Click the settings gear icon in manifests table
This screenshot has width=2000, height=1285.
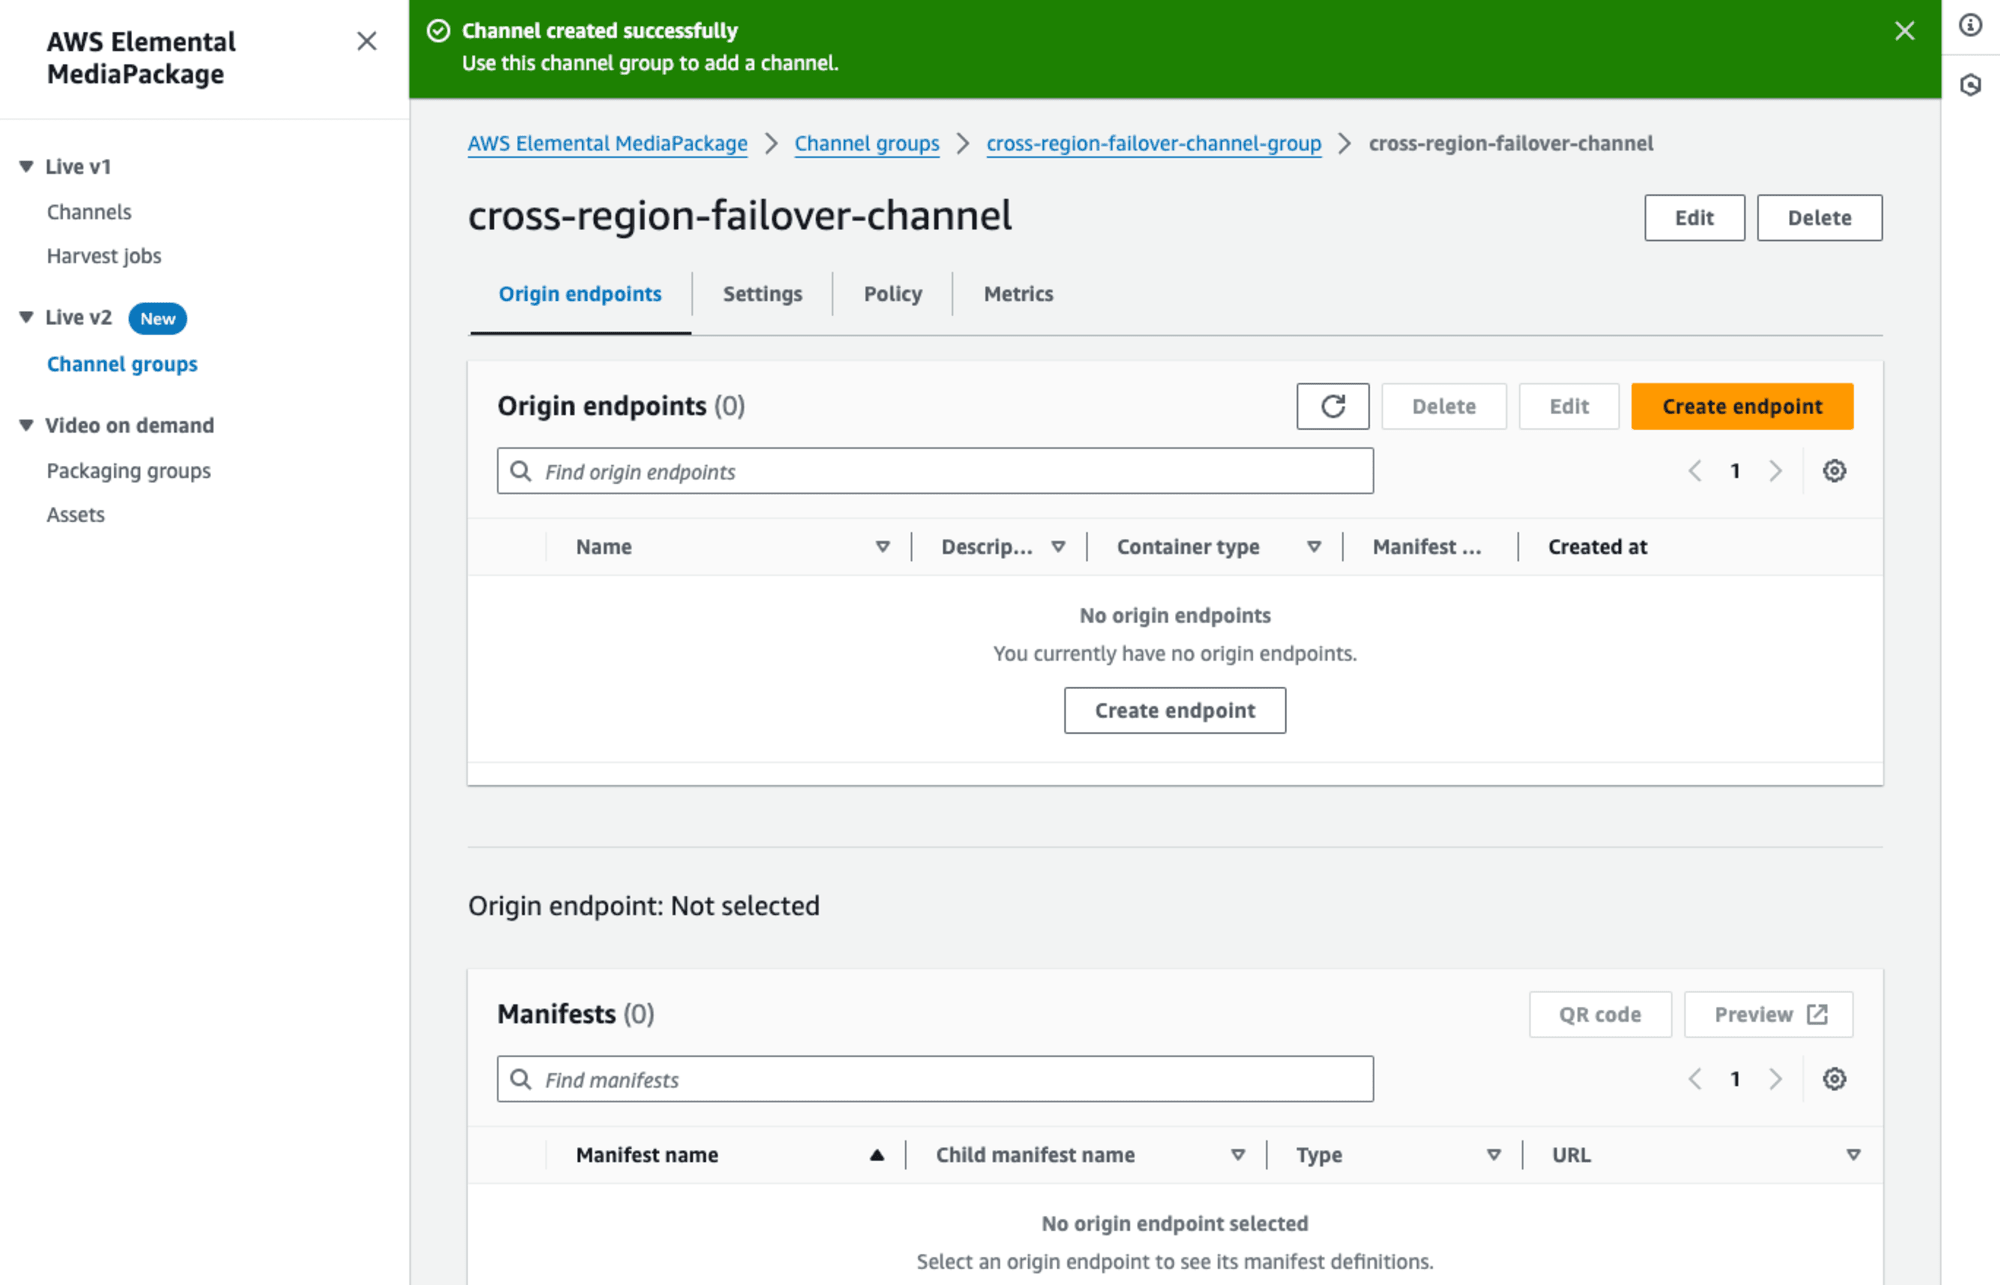(x=1834, y=1080)
